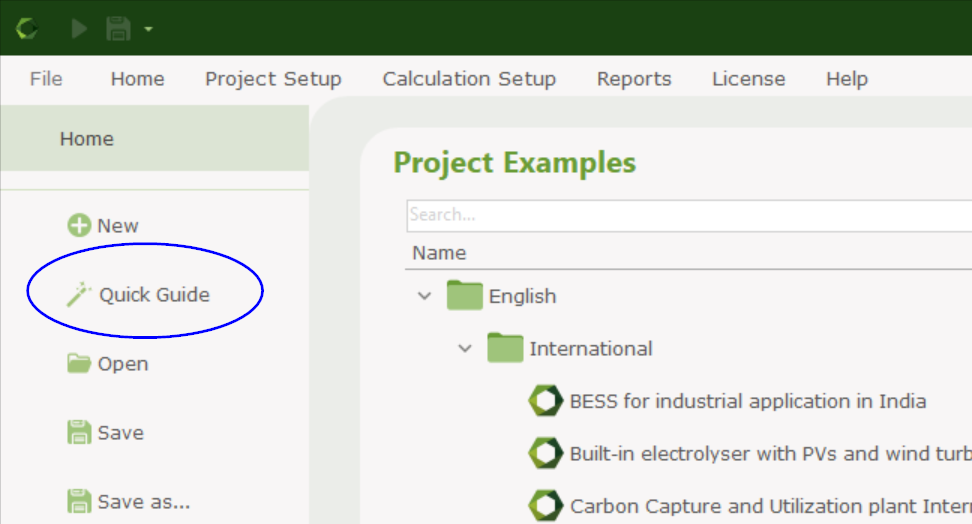Collapse the English folder chevron
This screenshot has height=524, width=972.
click(x=425, y=296)
